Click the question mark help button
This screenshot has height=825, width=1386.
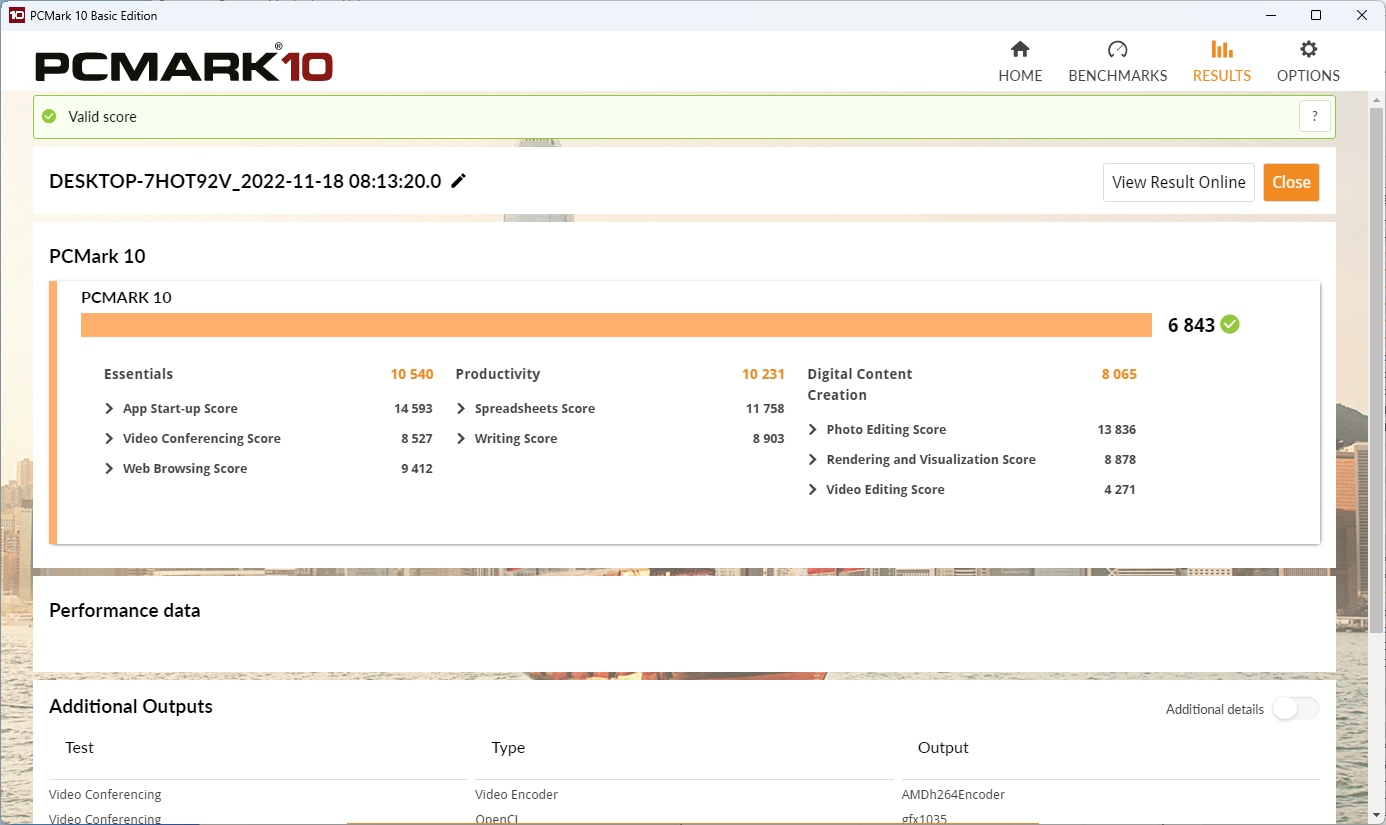pos(1315,116)
